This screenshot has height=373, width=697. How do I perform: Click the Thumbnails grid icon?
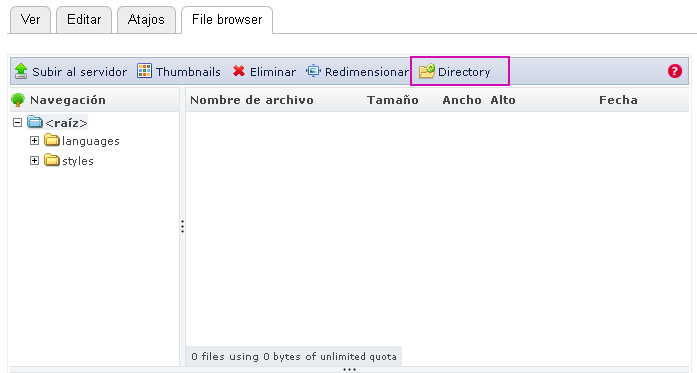[144, 71]
